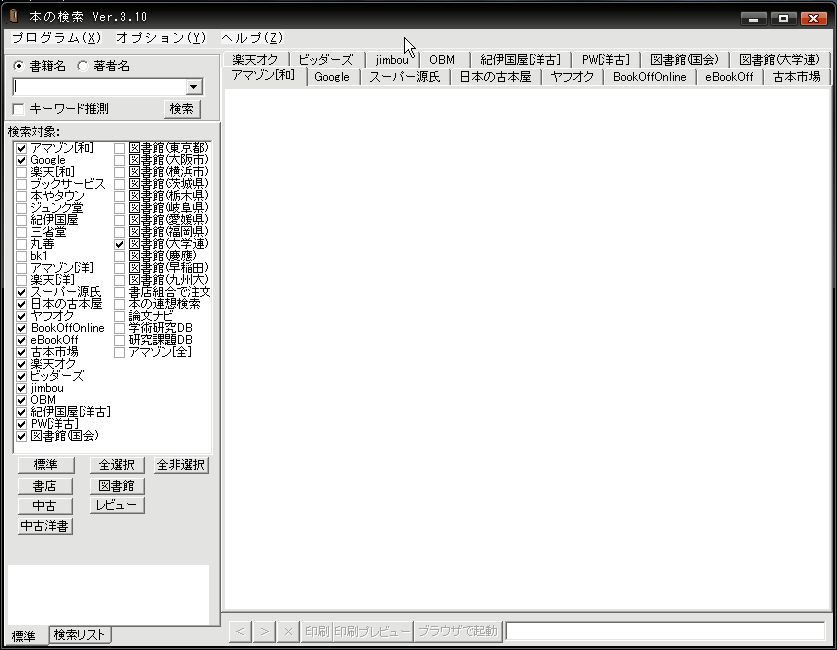Open the search keyword dropdown arrow
This screenshot has width=837, height=650.
click(x=194, y=86)
